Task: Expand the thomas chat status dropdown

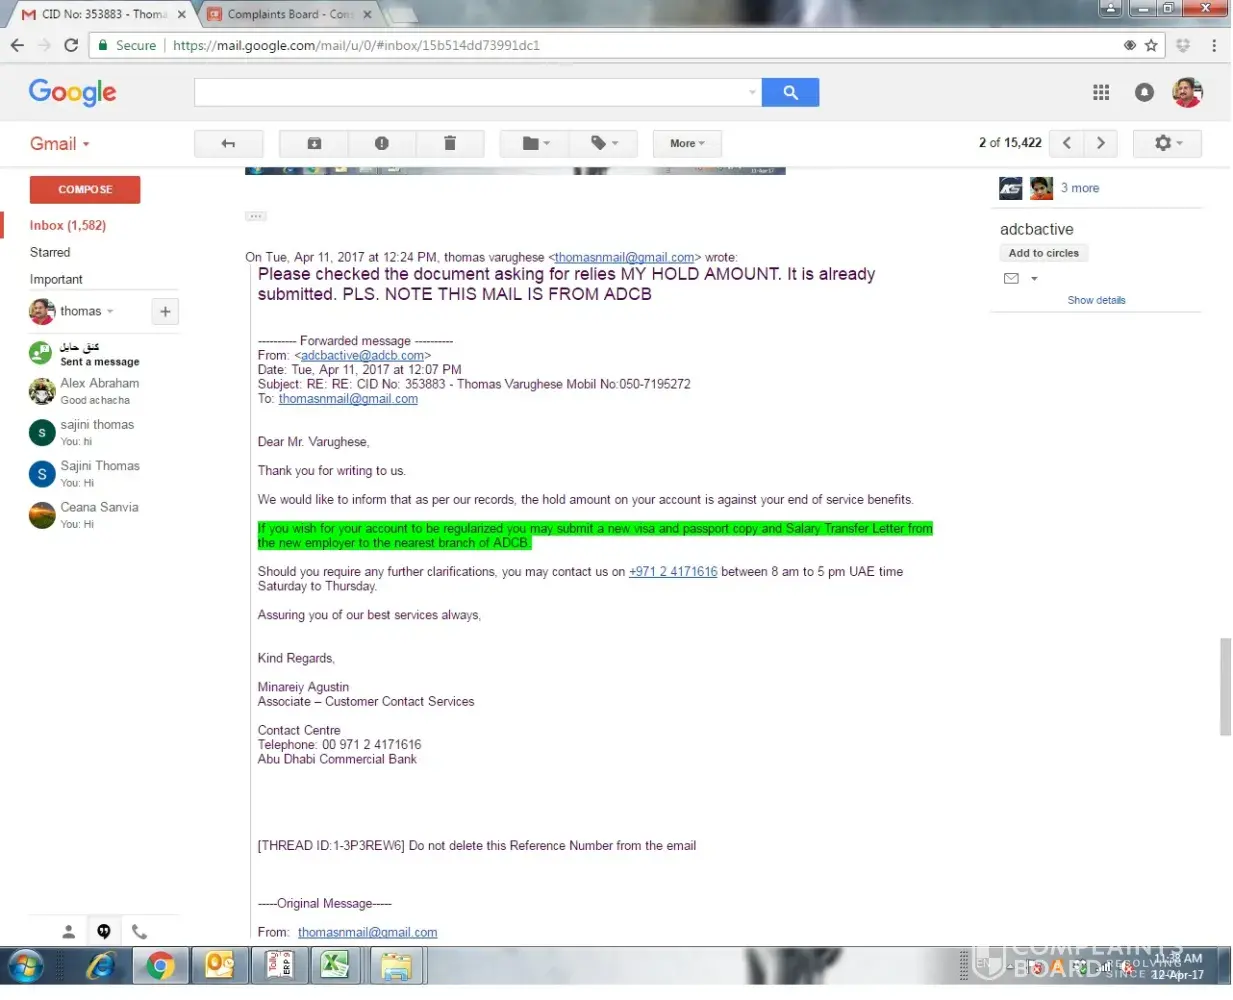Action: click(110, 311)
